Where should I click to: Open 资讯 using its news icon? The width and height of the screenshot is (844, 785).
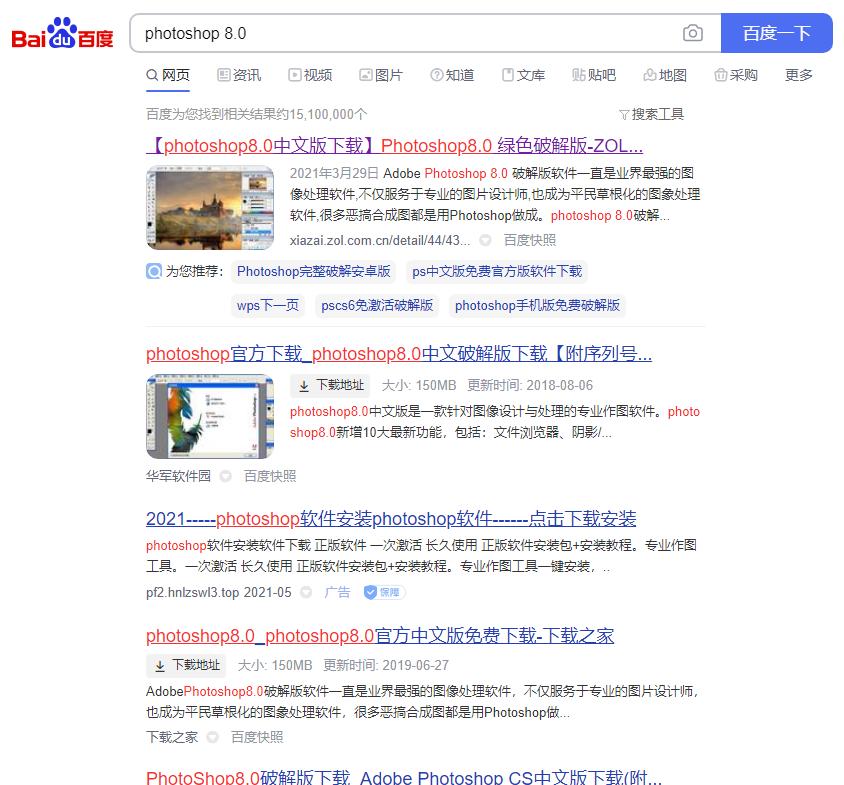point(222,74)
